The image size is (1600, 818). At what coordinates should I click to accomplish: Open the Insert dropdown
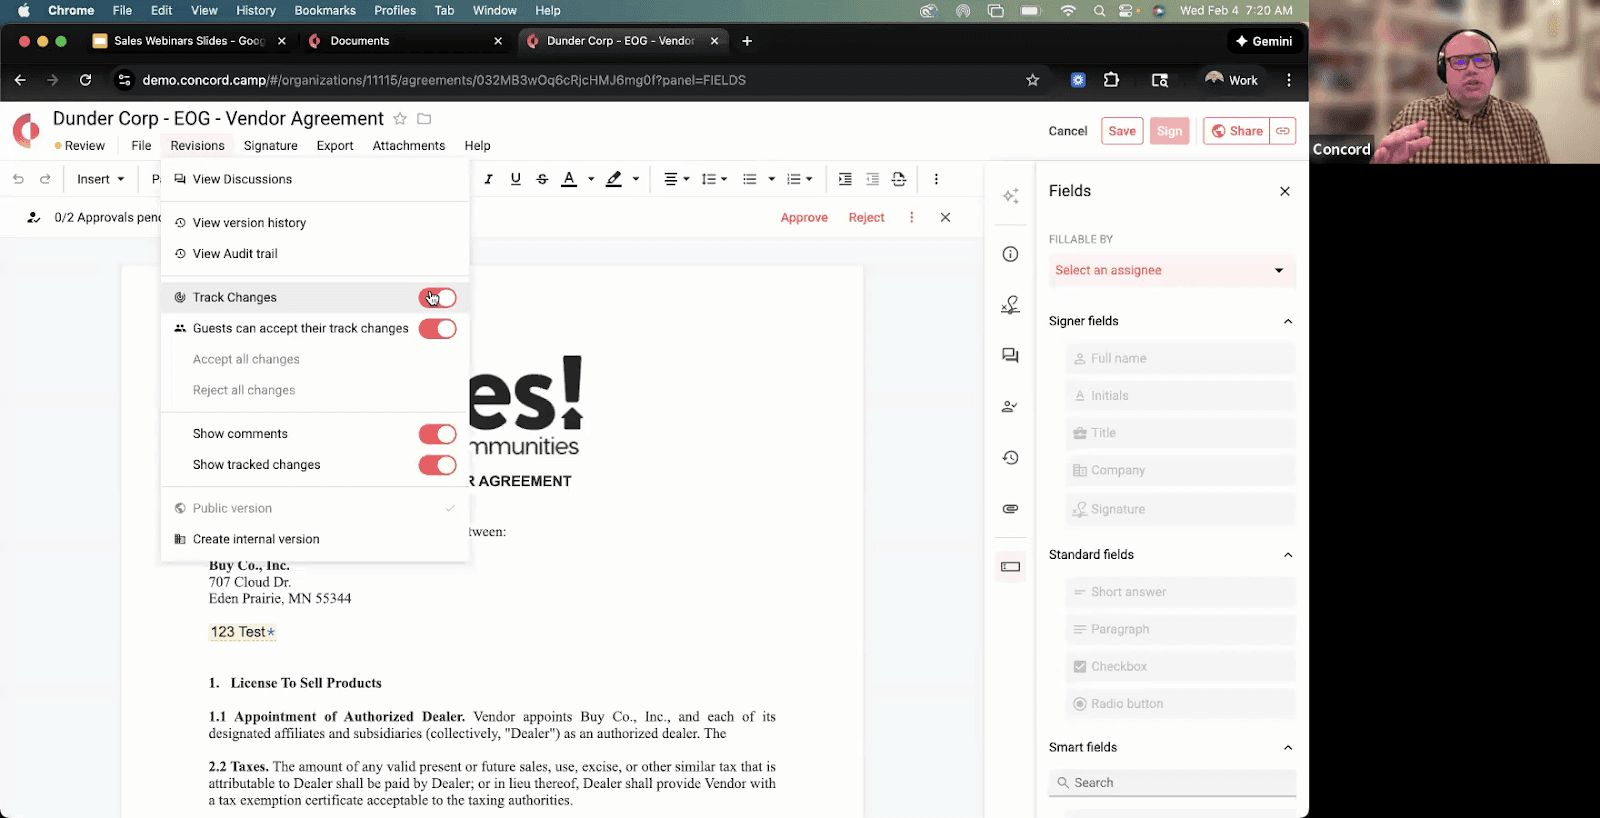(x=100, y=179)
